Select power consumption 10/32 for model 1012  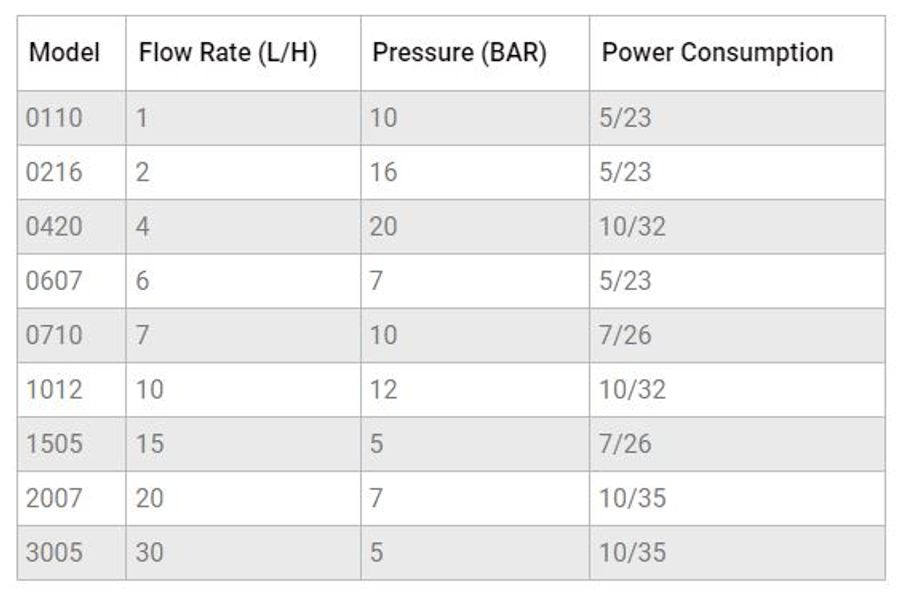[632, 389]
